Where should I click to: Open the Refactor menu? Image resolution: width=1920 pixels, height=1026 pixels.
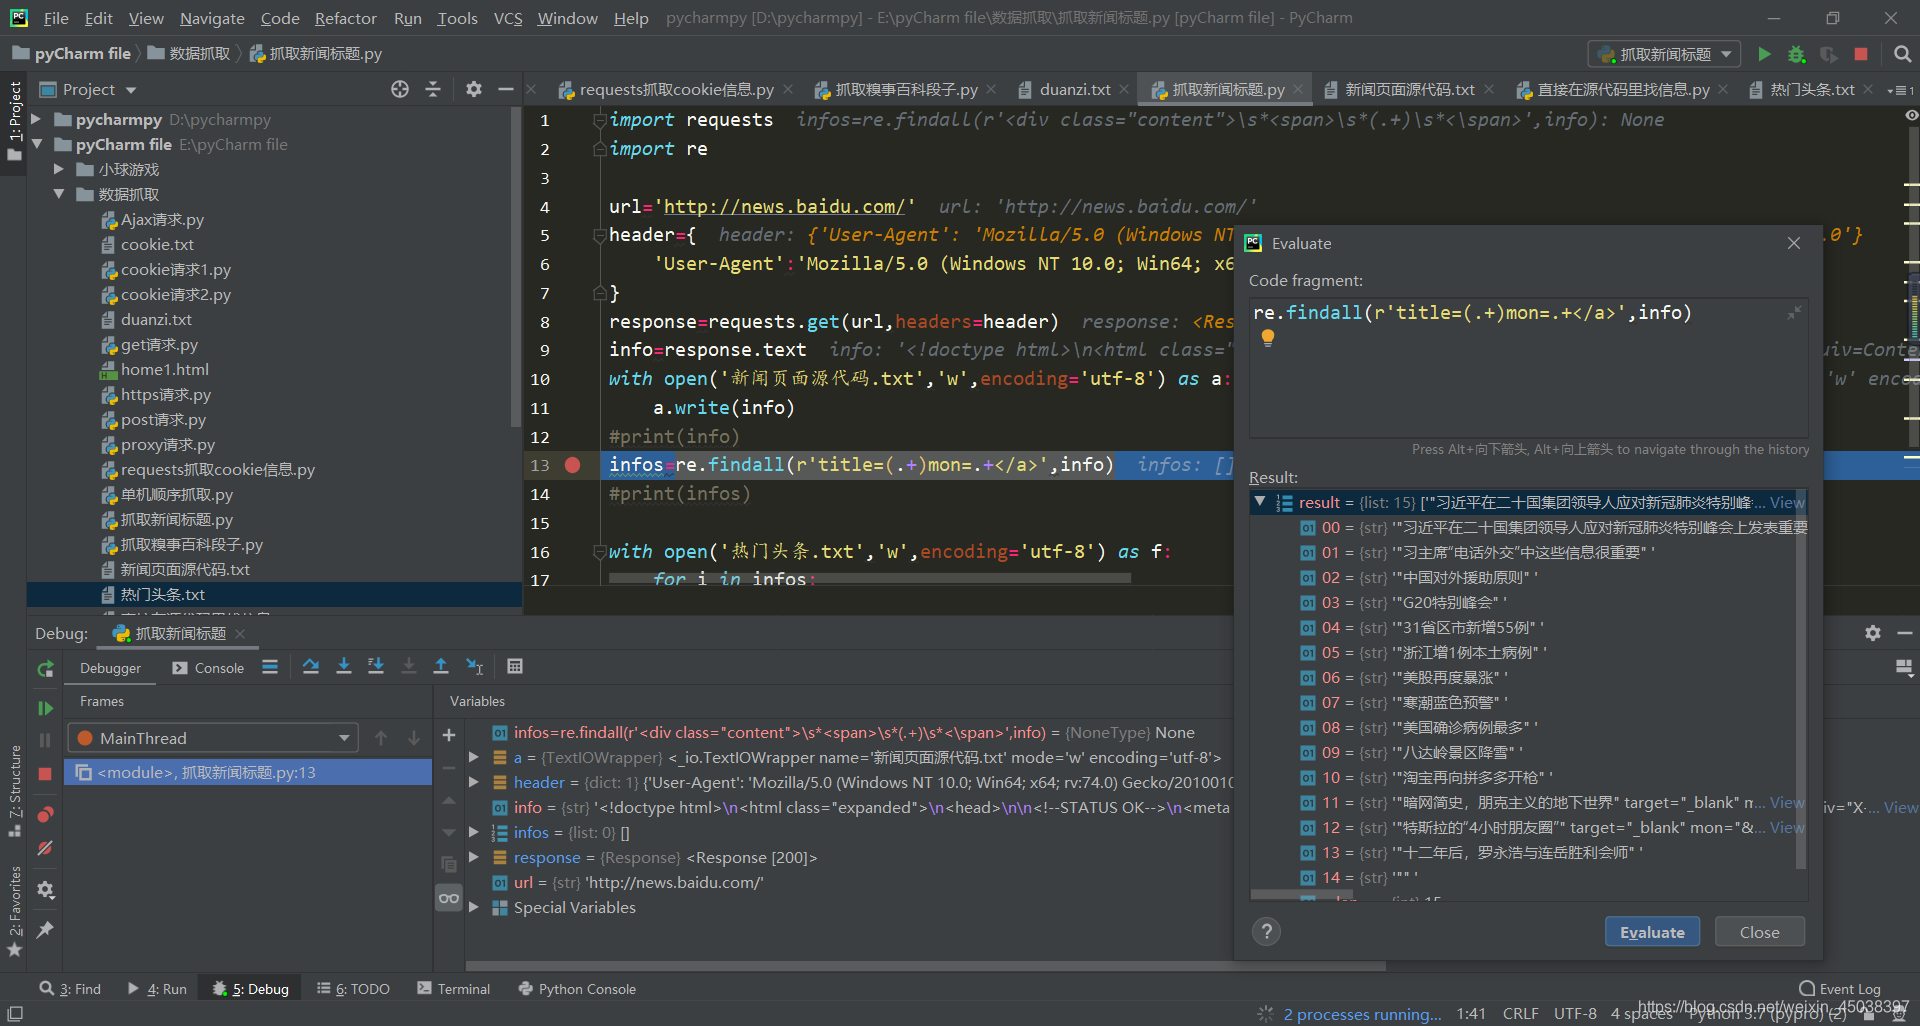[x=345, y=18]
